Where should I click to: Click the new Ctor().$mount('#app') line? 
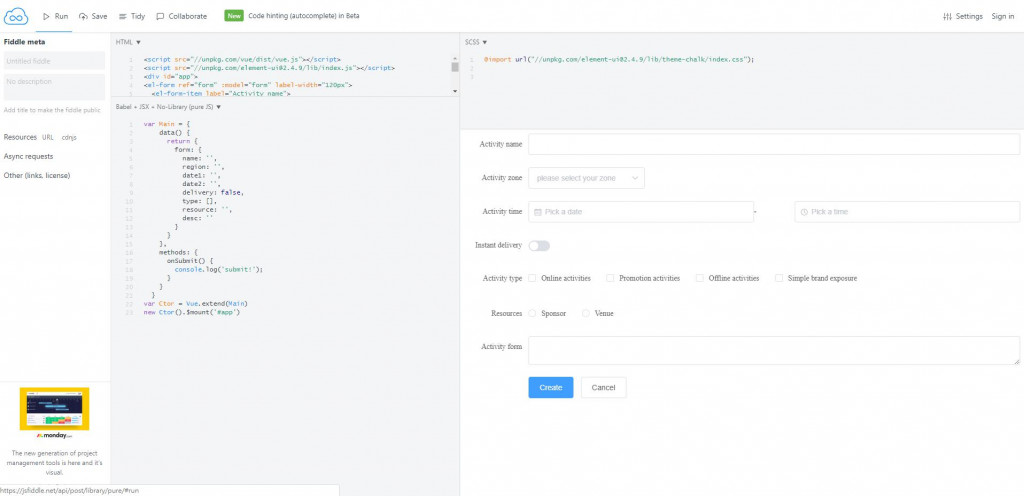[x=193, y=313]
